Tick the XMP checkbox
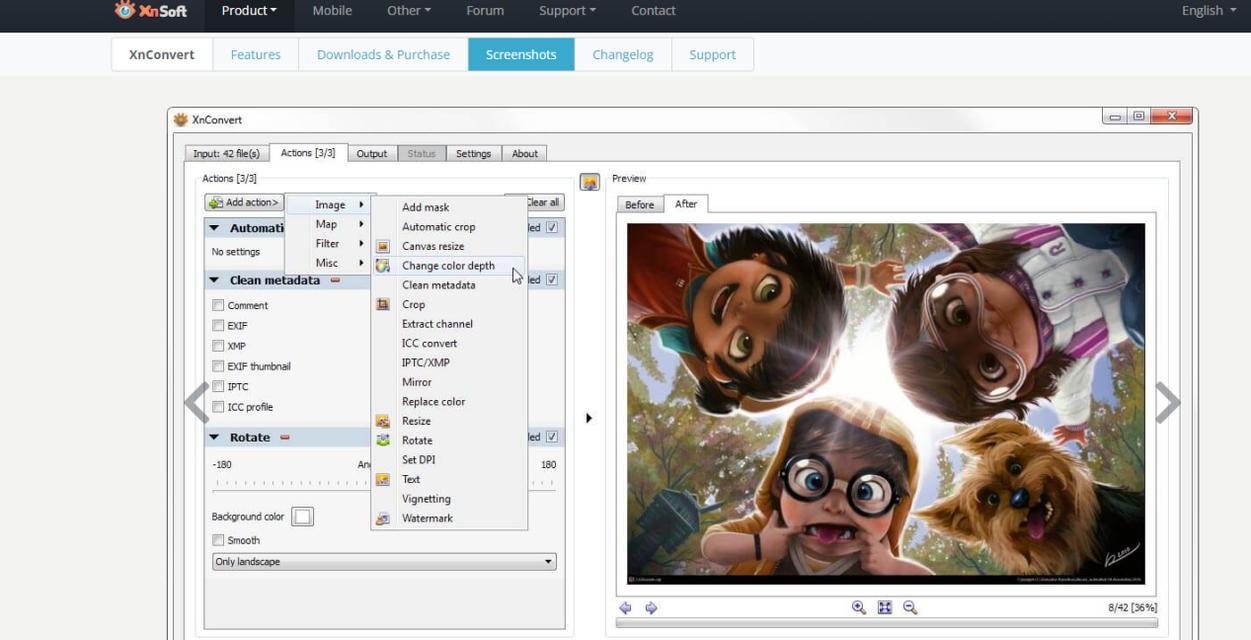 coord(218,346)
